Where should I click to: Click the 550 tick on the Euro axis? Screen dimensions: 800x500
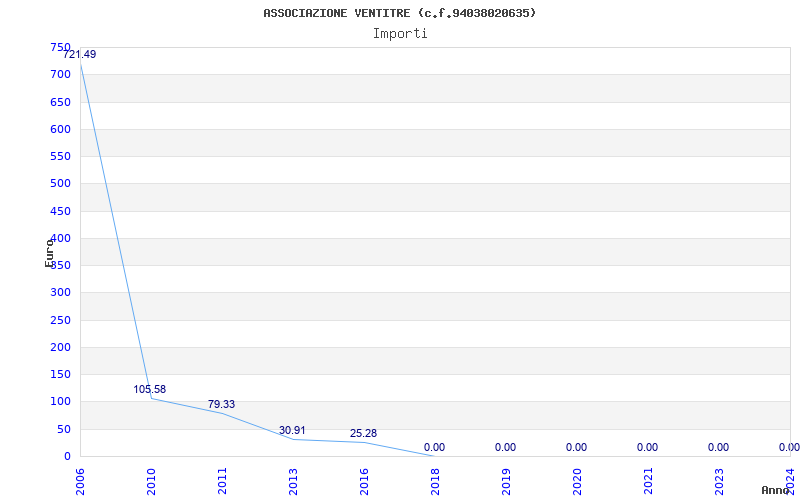pos(60,156)
